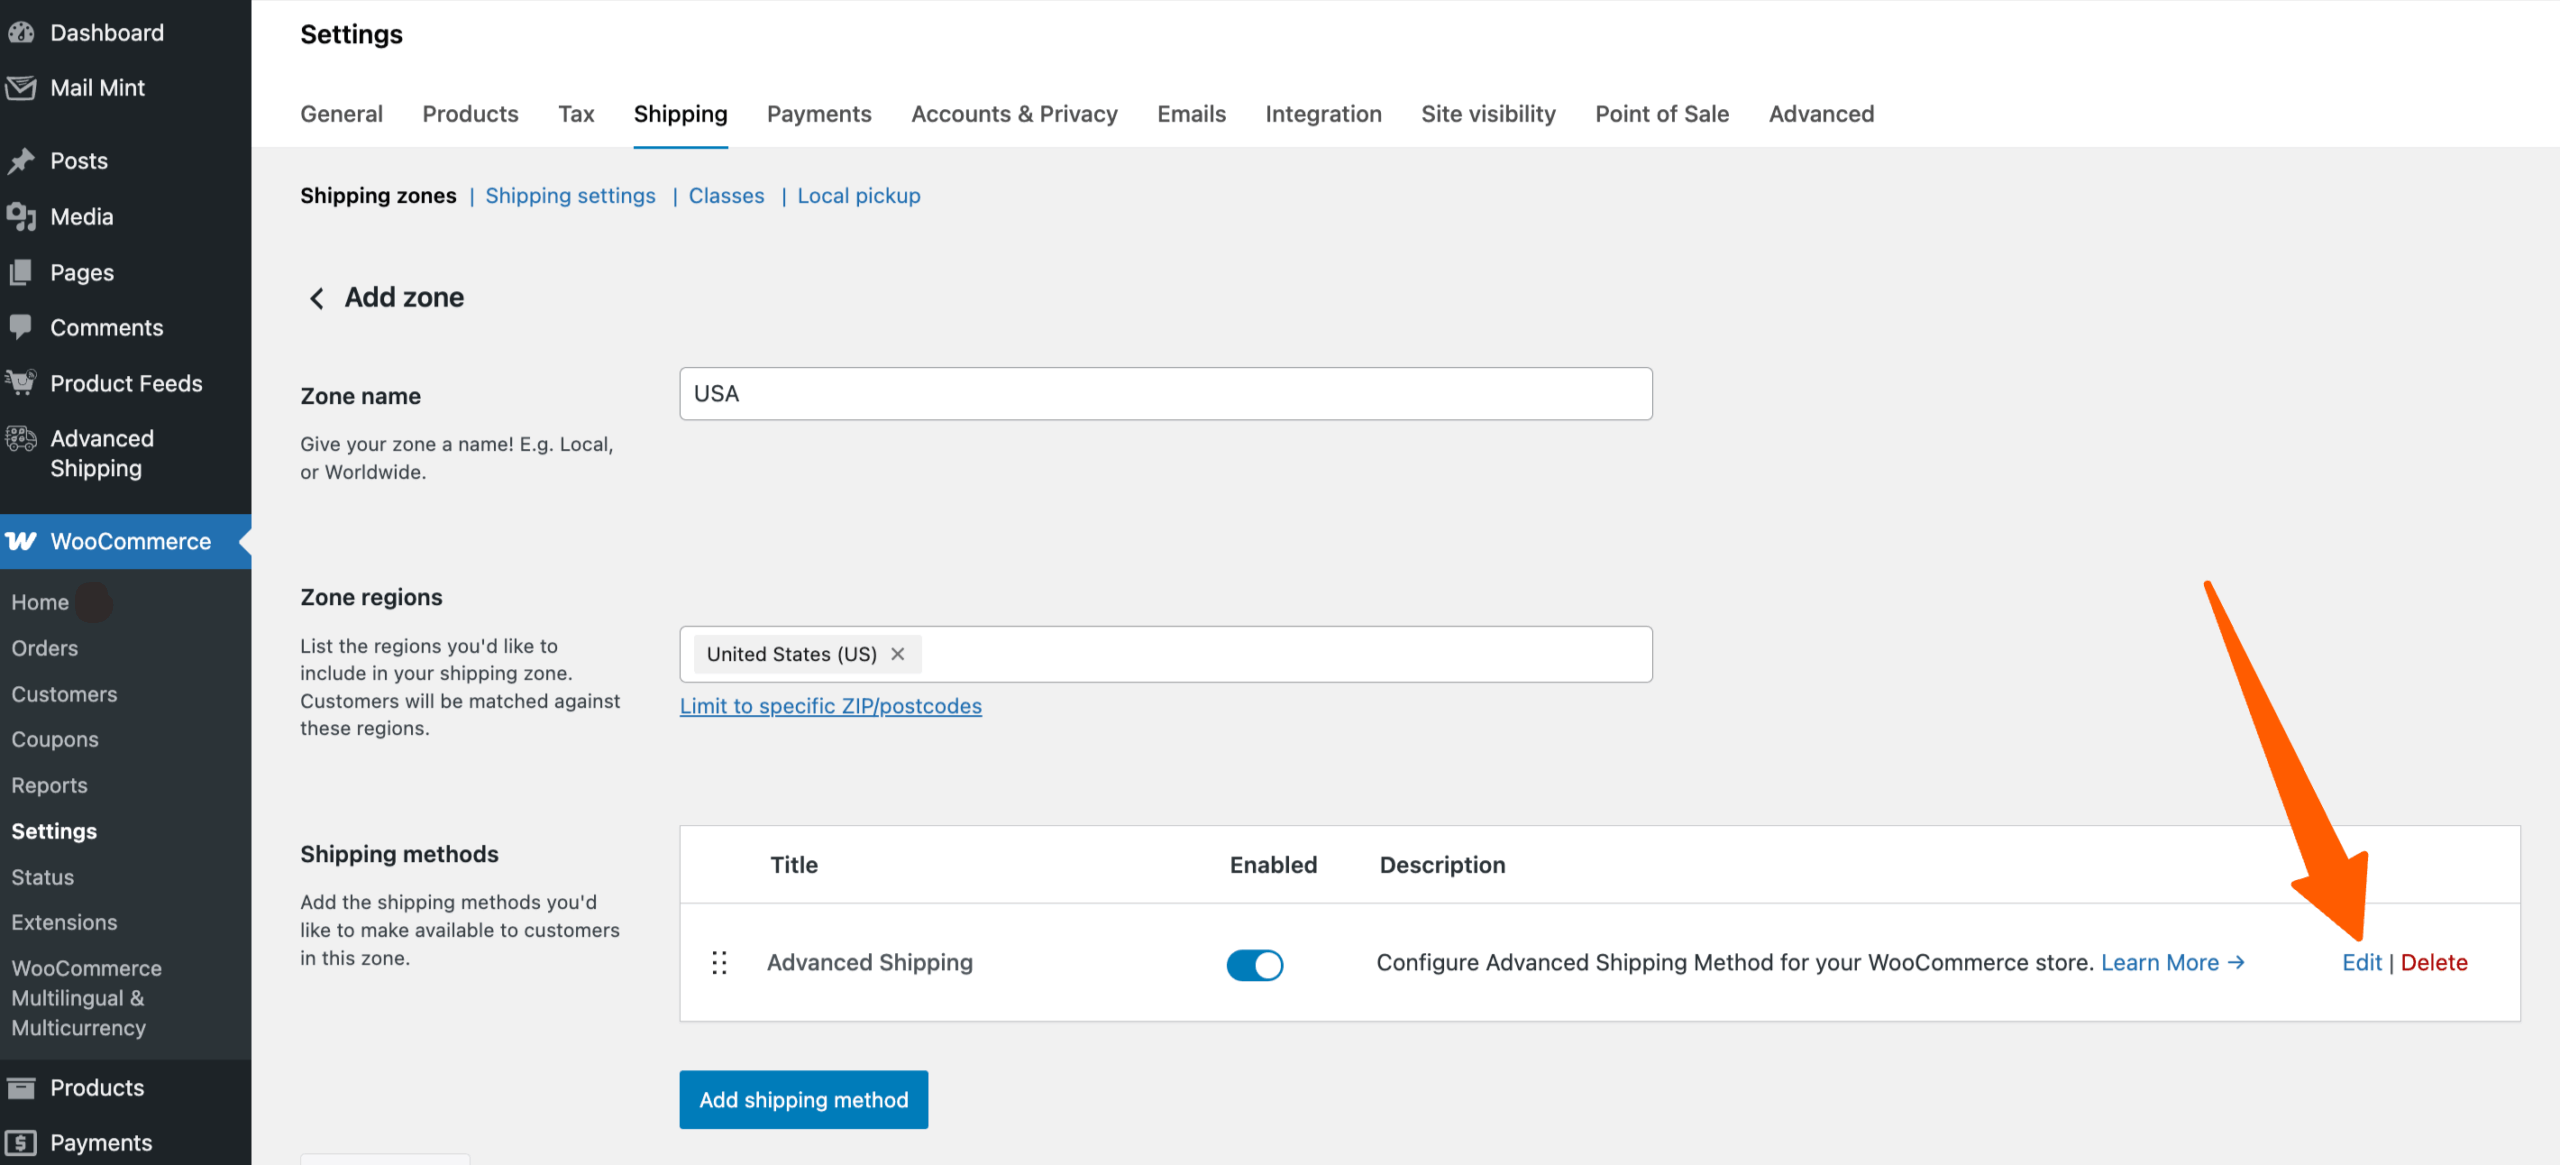Switch to the Integration tab
This screenshot has height=1165, width=2560.
point(1323,114)
